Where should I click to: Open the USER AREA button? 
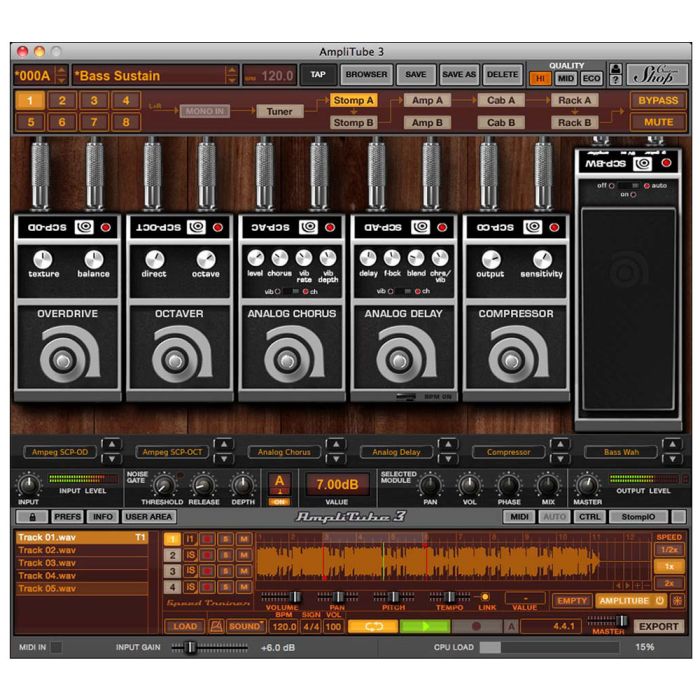coord(149,517)
